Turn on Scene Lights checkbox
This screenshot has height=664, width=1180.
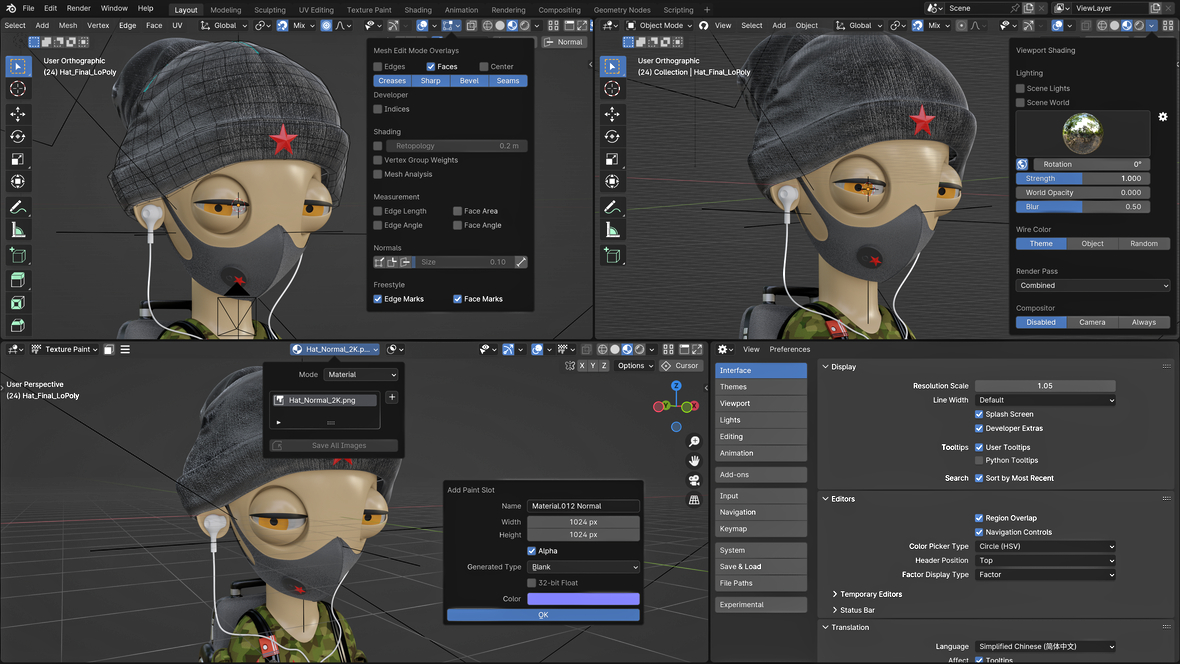click(x=1021, y=88)
